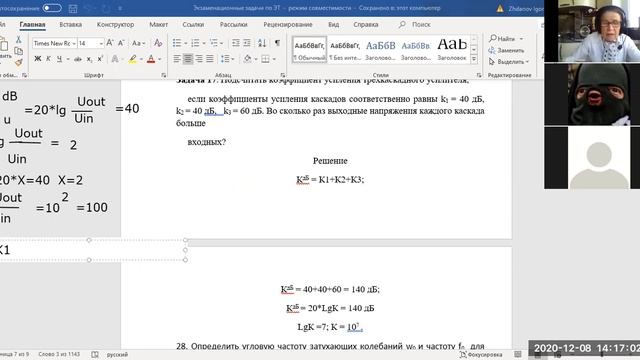Open the Справка tab
This screenshot has width=640, height=360.
(366, 24)
